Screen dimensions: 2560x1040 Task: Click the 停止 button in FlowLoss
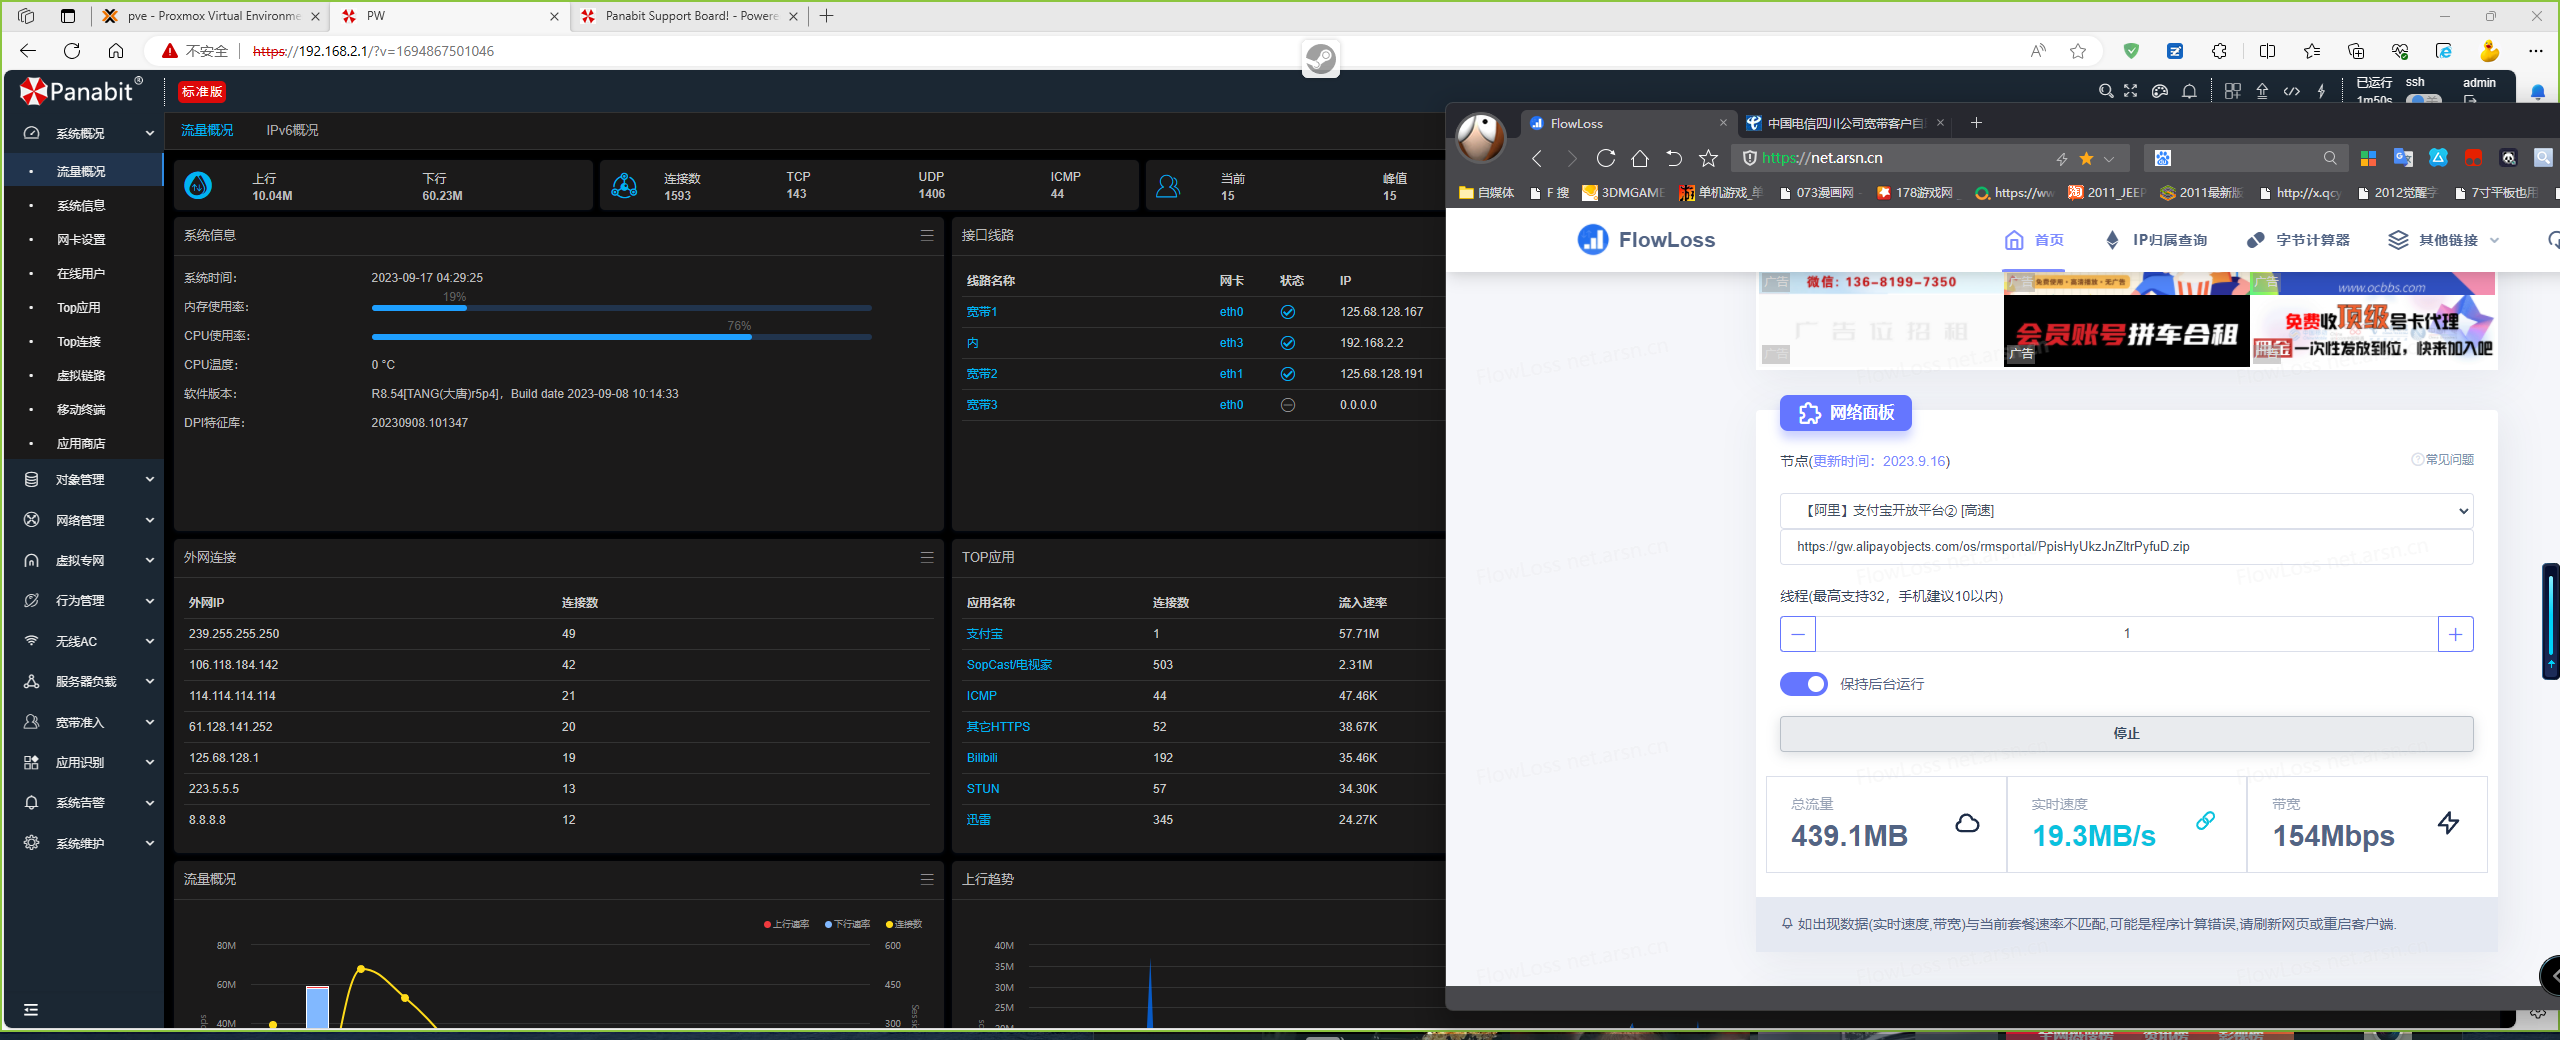point(2126,734)
